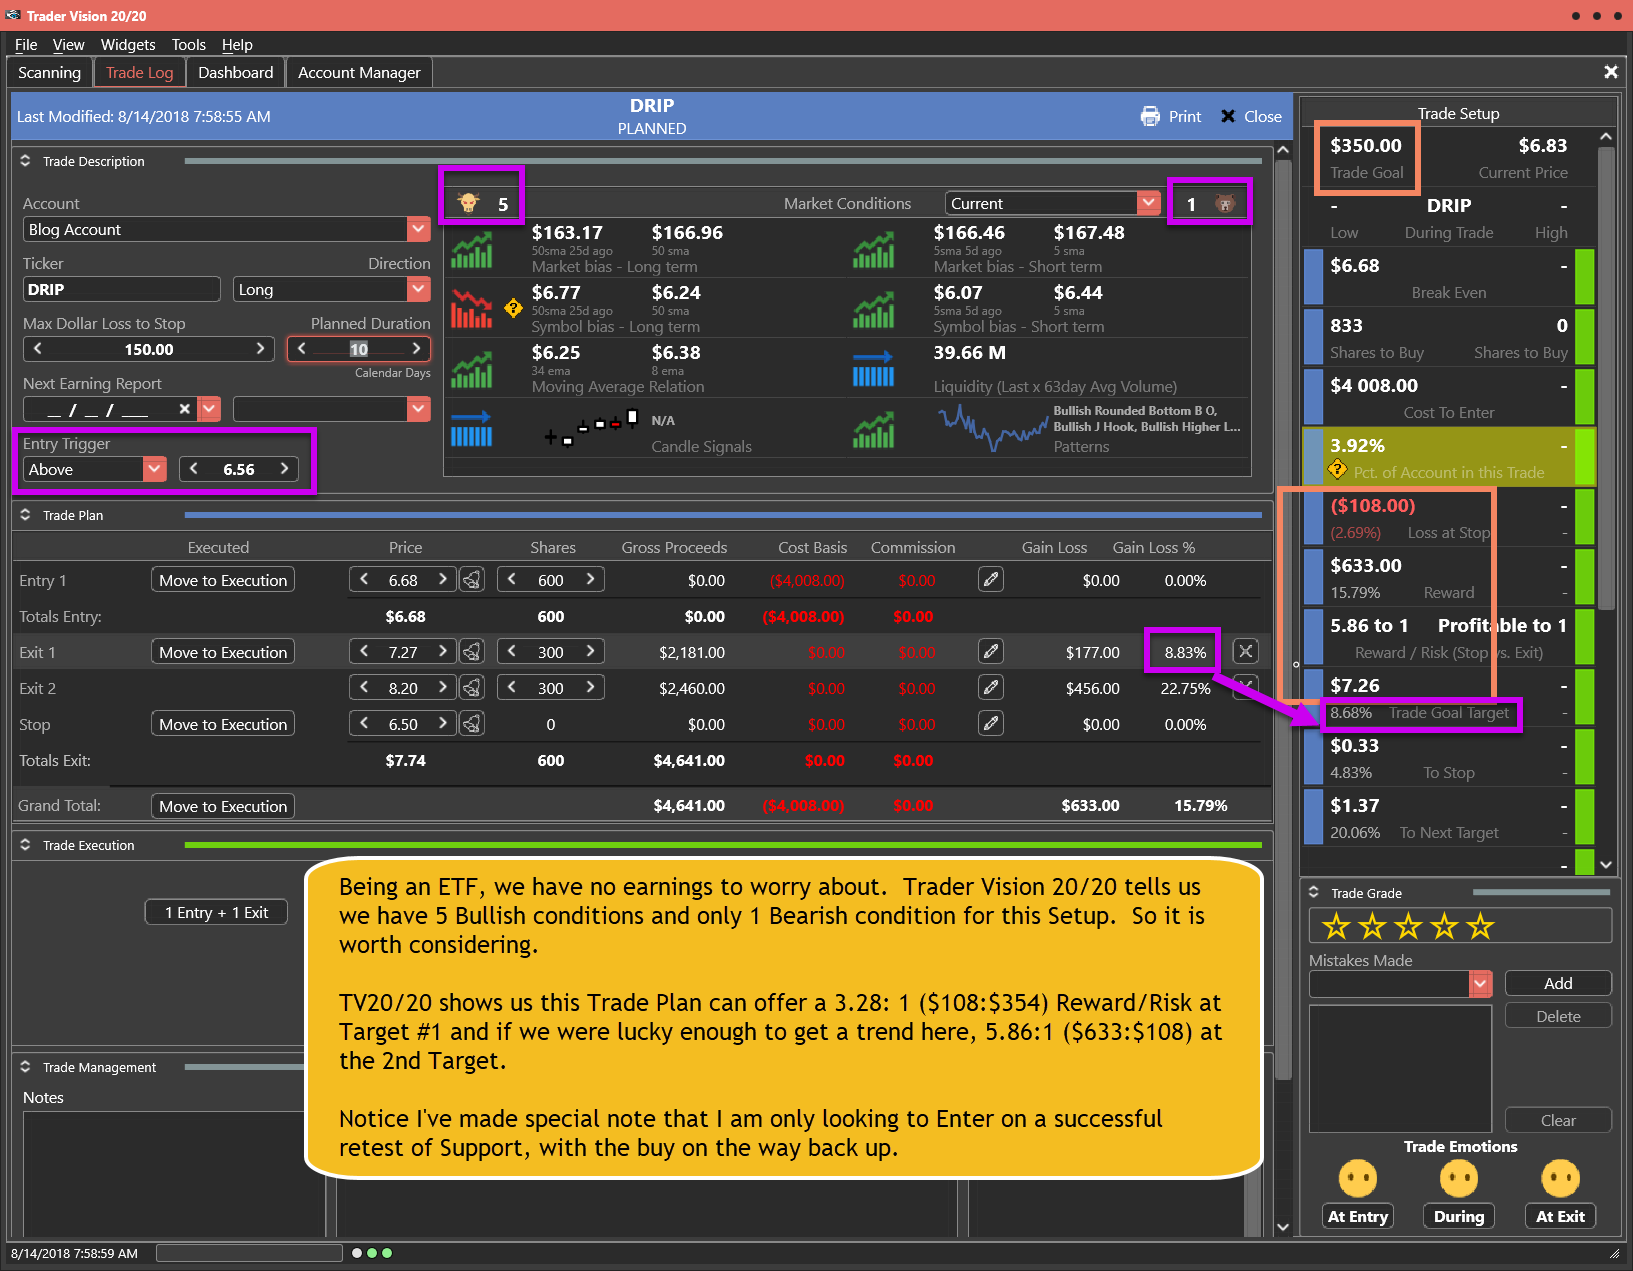Click the Clear mistakes button
This screenshot has width=1633, height=1271.
pos(1558,1120)
